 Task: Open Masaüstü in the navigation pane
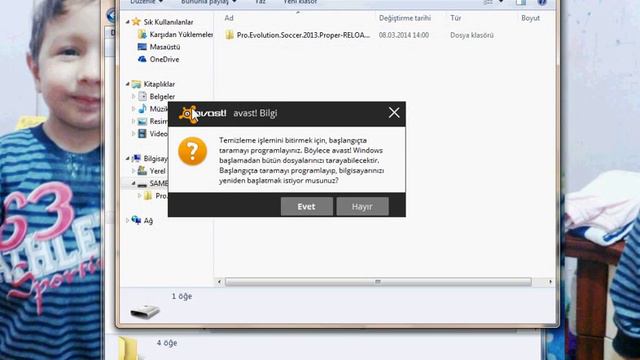(x=164, y=47)
